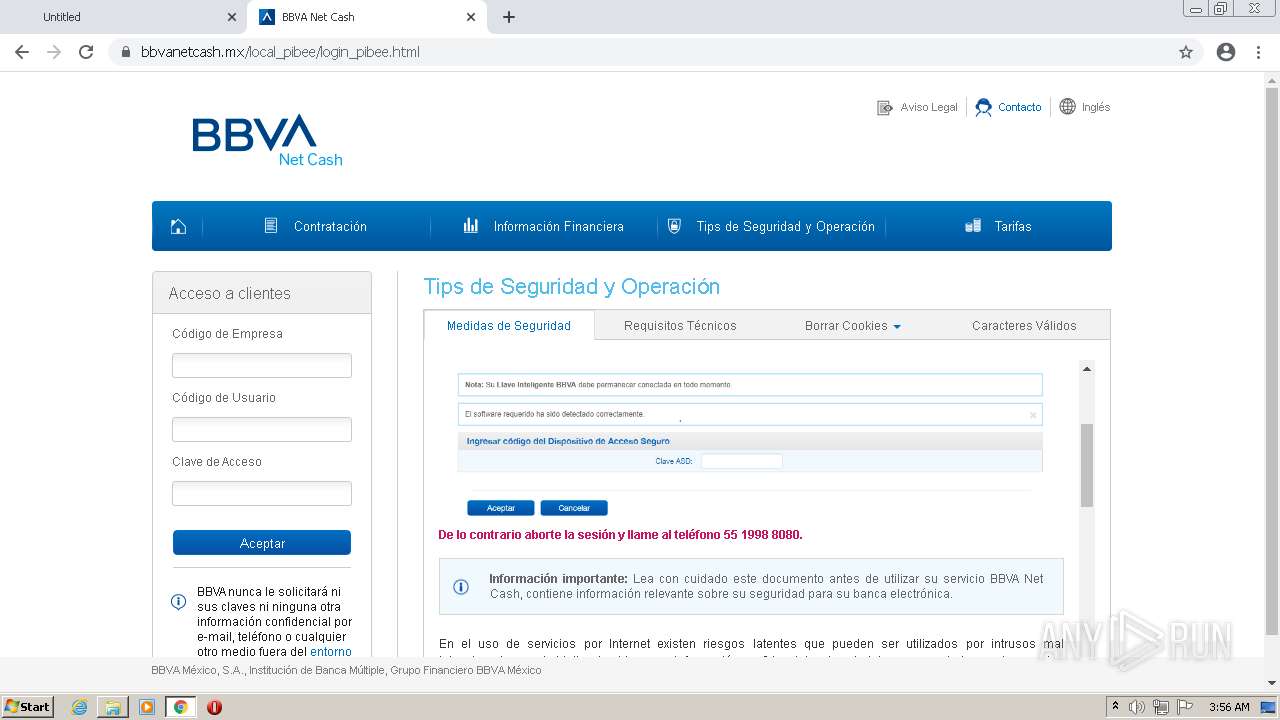Switch language to Inglés
Screen dimensions: 1280x720
pos(1096,107)
